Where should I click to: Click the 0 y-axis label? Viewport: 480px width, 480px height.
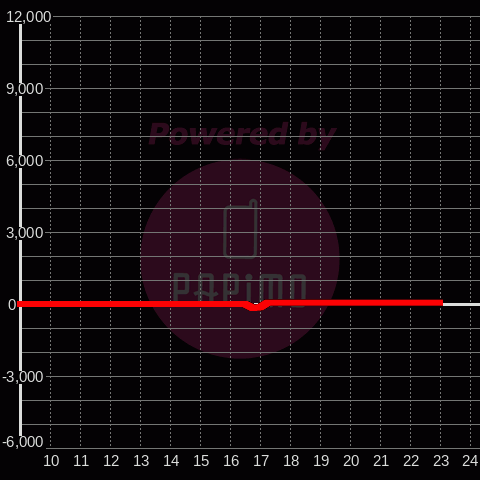click(12, 305)
